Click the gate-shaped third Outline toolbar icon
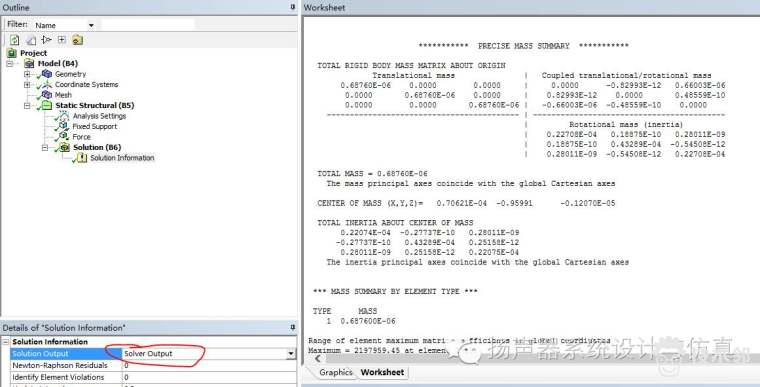This screenshot has width=760, height=387. [x=46, y=40]
